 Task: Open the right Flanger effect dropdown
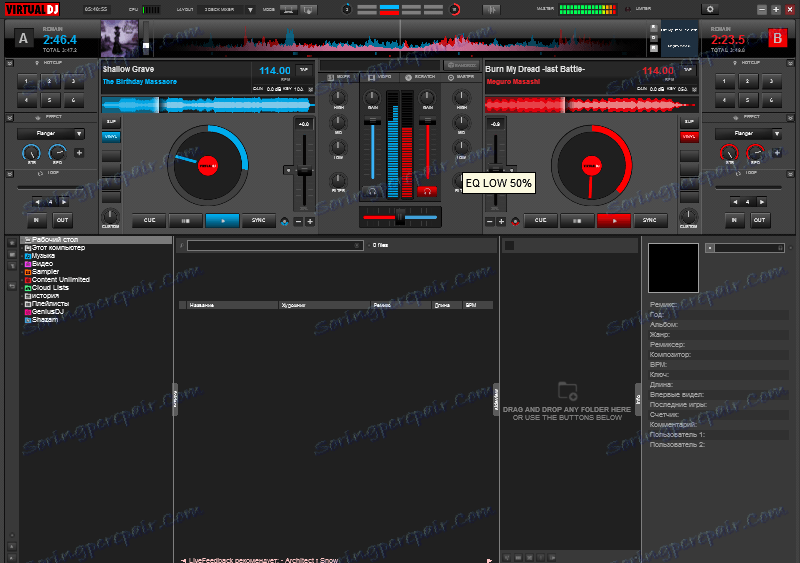(x=776, y=133)
